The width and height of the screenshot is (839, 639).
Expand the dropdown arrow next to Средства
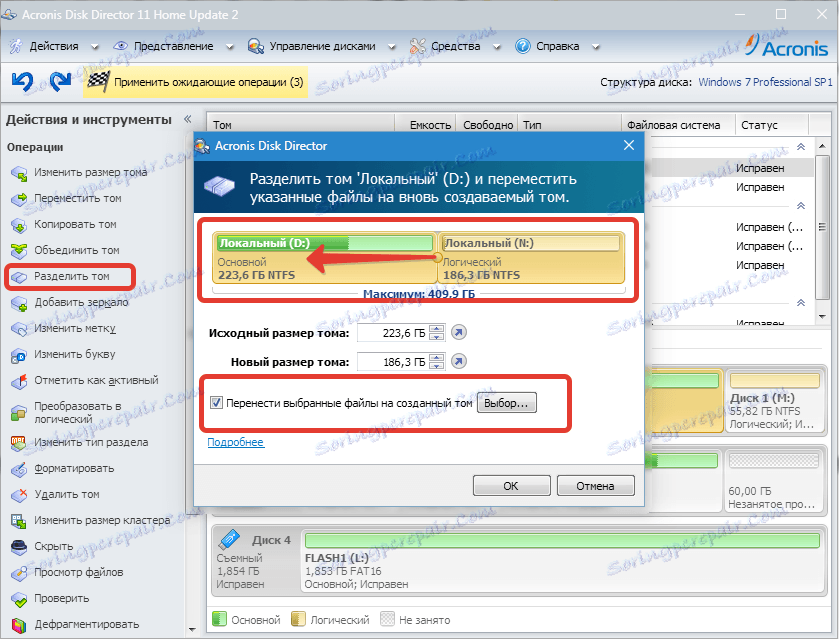click(497, 47)
